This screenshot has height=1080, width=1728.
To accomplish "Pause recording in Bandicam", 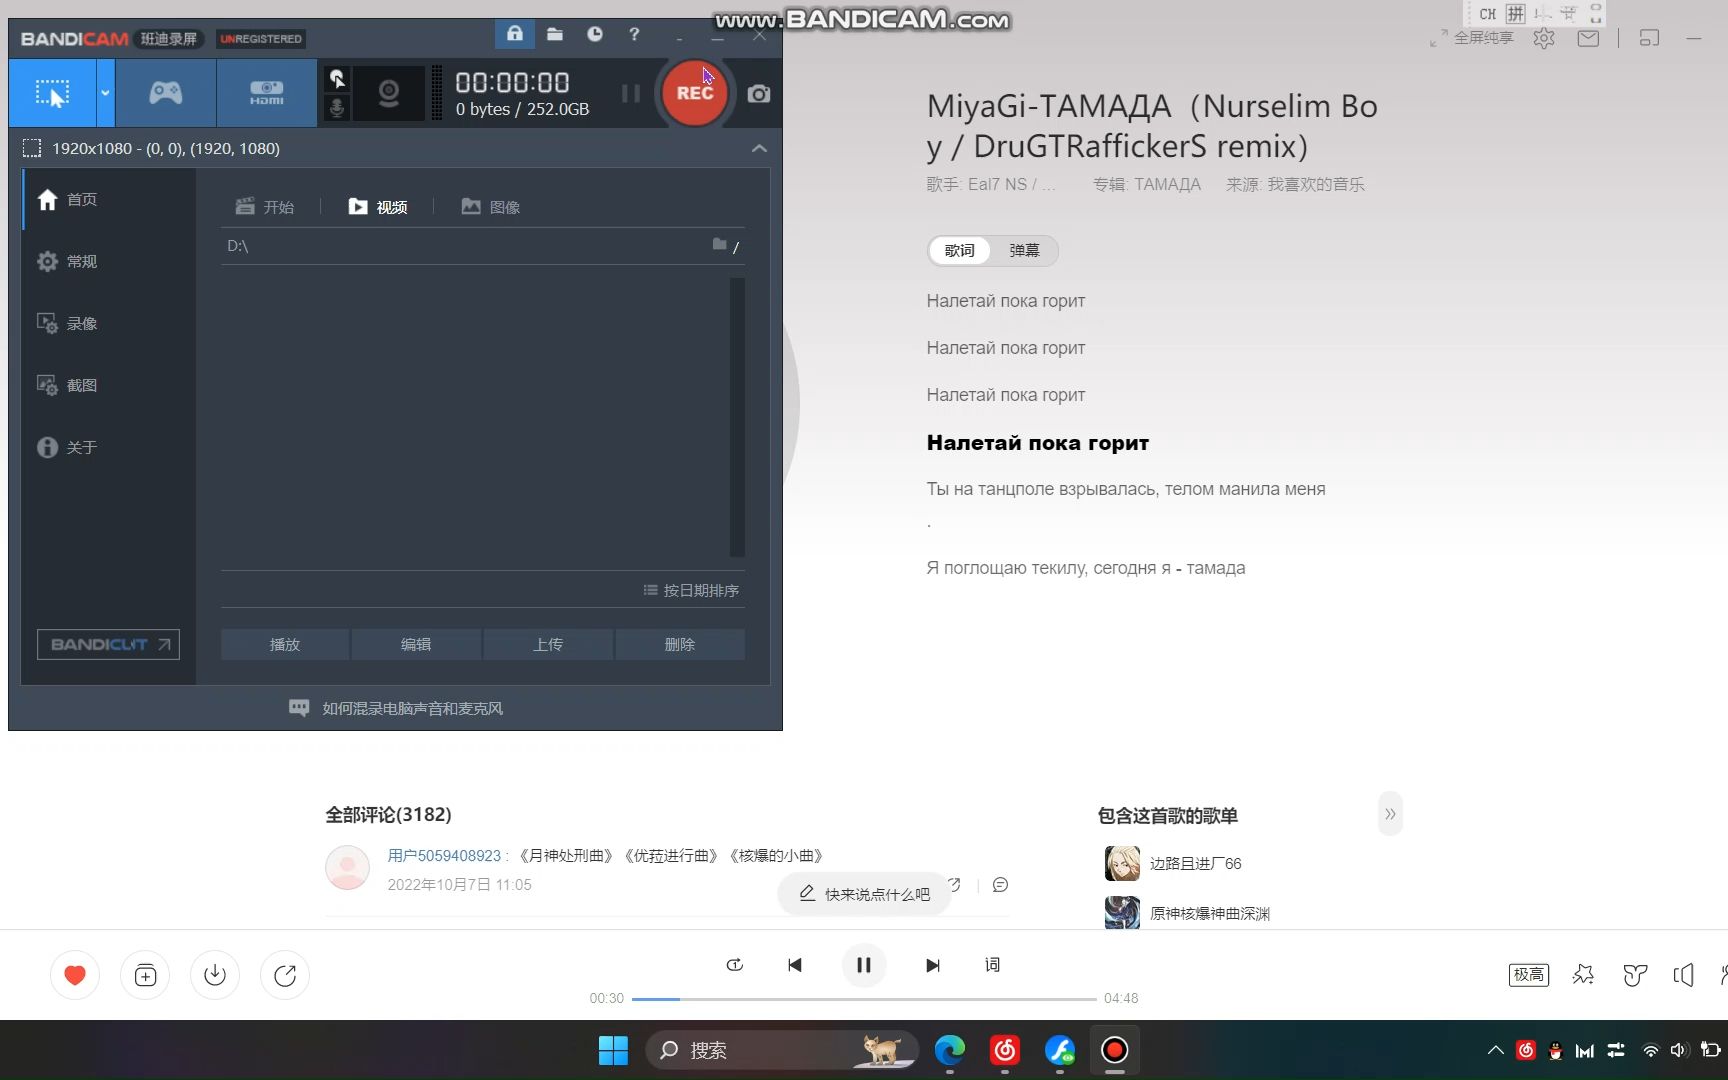I will pos(630,93).
